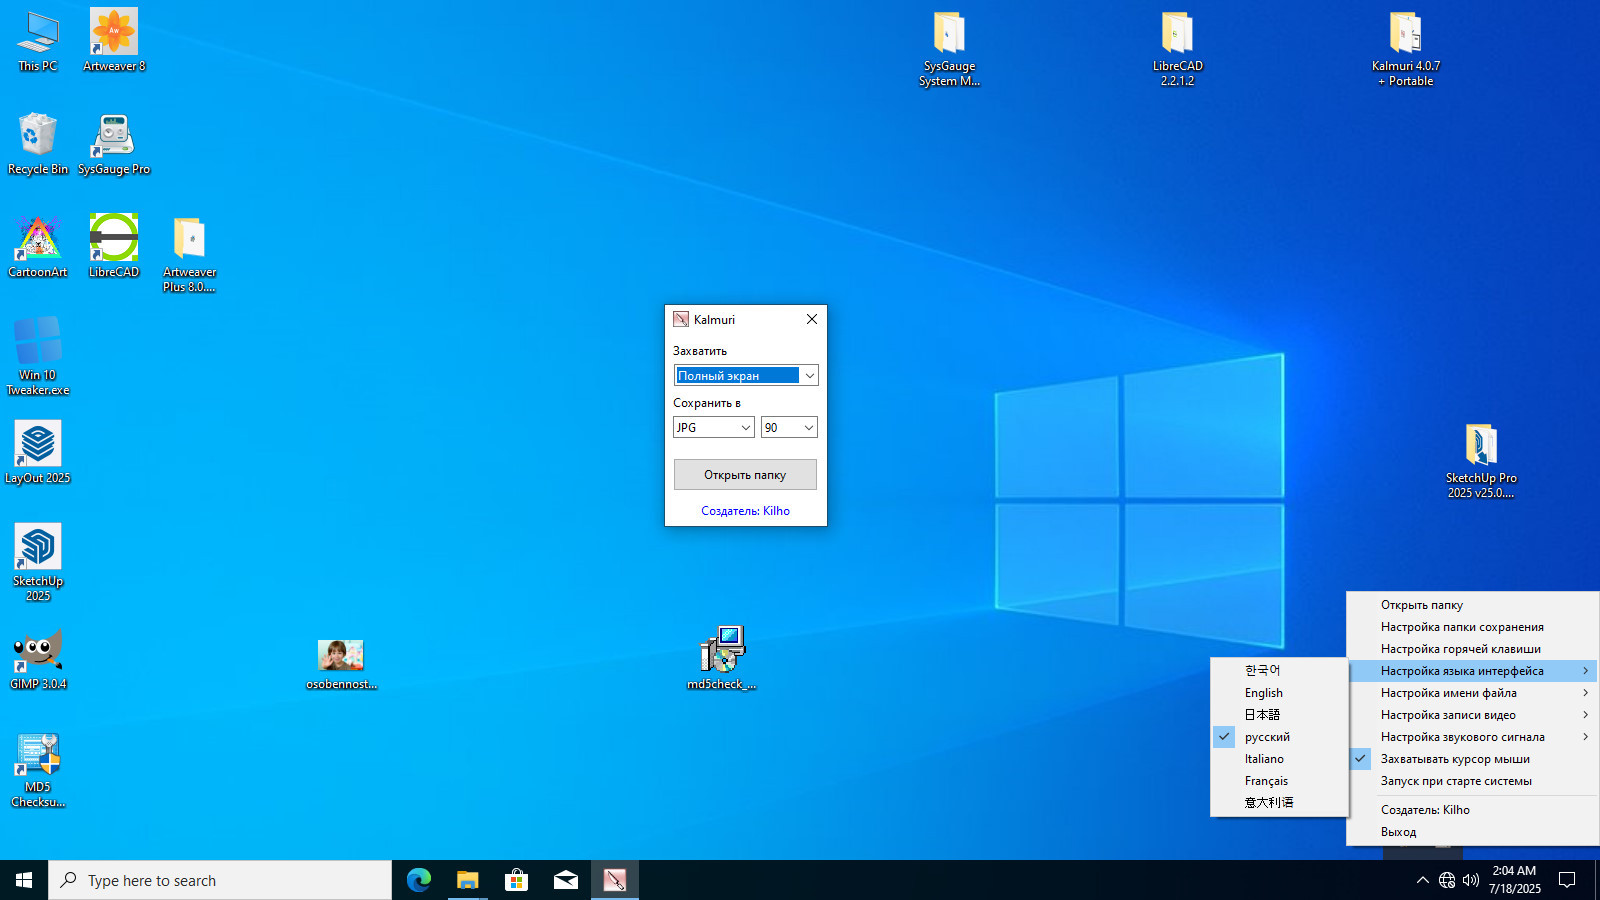This screenshot has width=1600, height=900.
Task: Expand the Полный экран capture mode dropdown
Action: [x=746, y=375]
